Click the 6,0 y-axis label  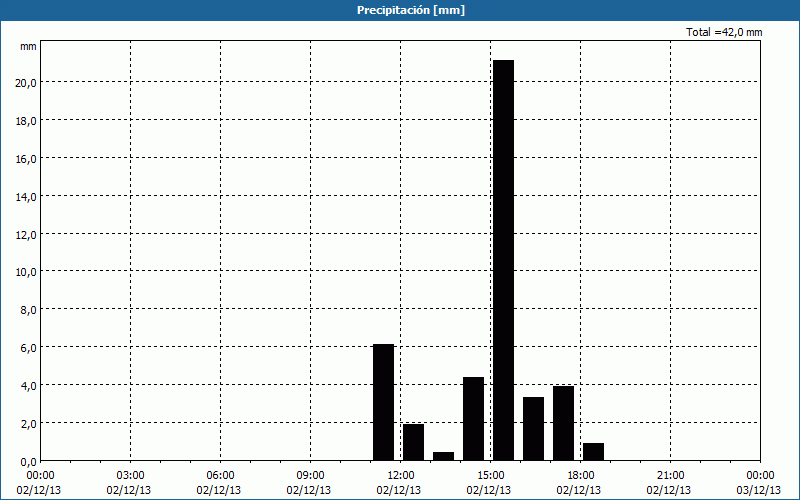coord(28,348)
